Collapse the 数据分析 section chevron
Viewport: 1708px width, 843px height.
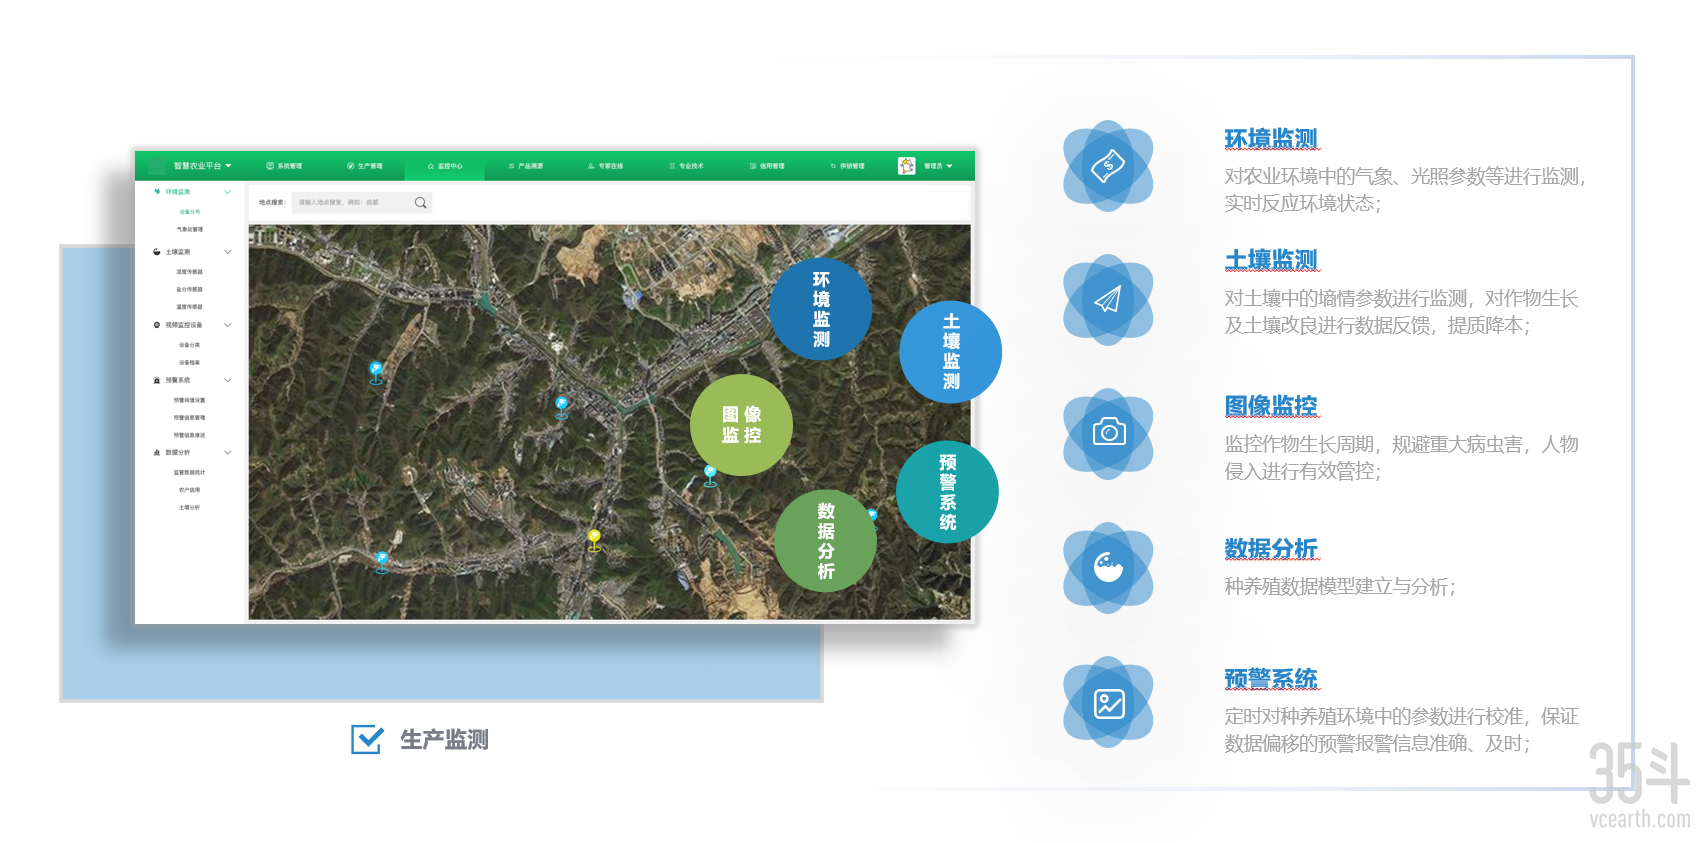pyautogui.click(x=228, y=452)
